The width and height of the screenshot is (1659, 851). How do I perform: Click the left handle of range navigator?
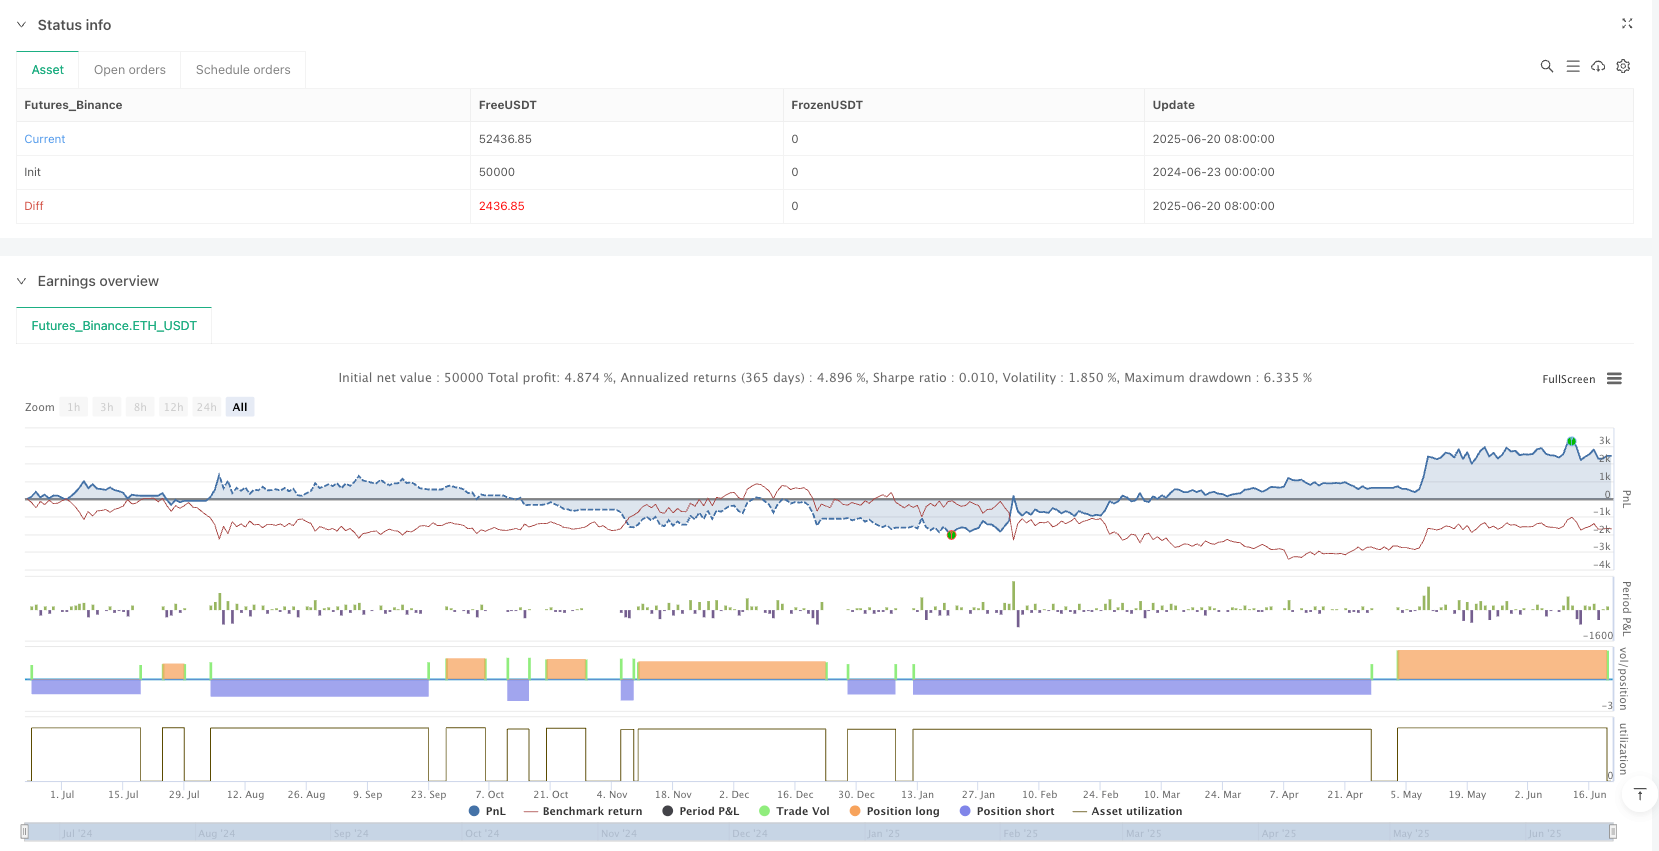(x=25, y=832)
